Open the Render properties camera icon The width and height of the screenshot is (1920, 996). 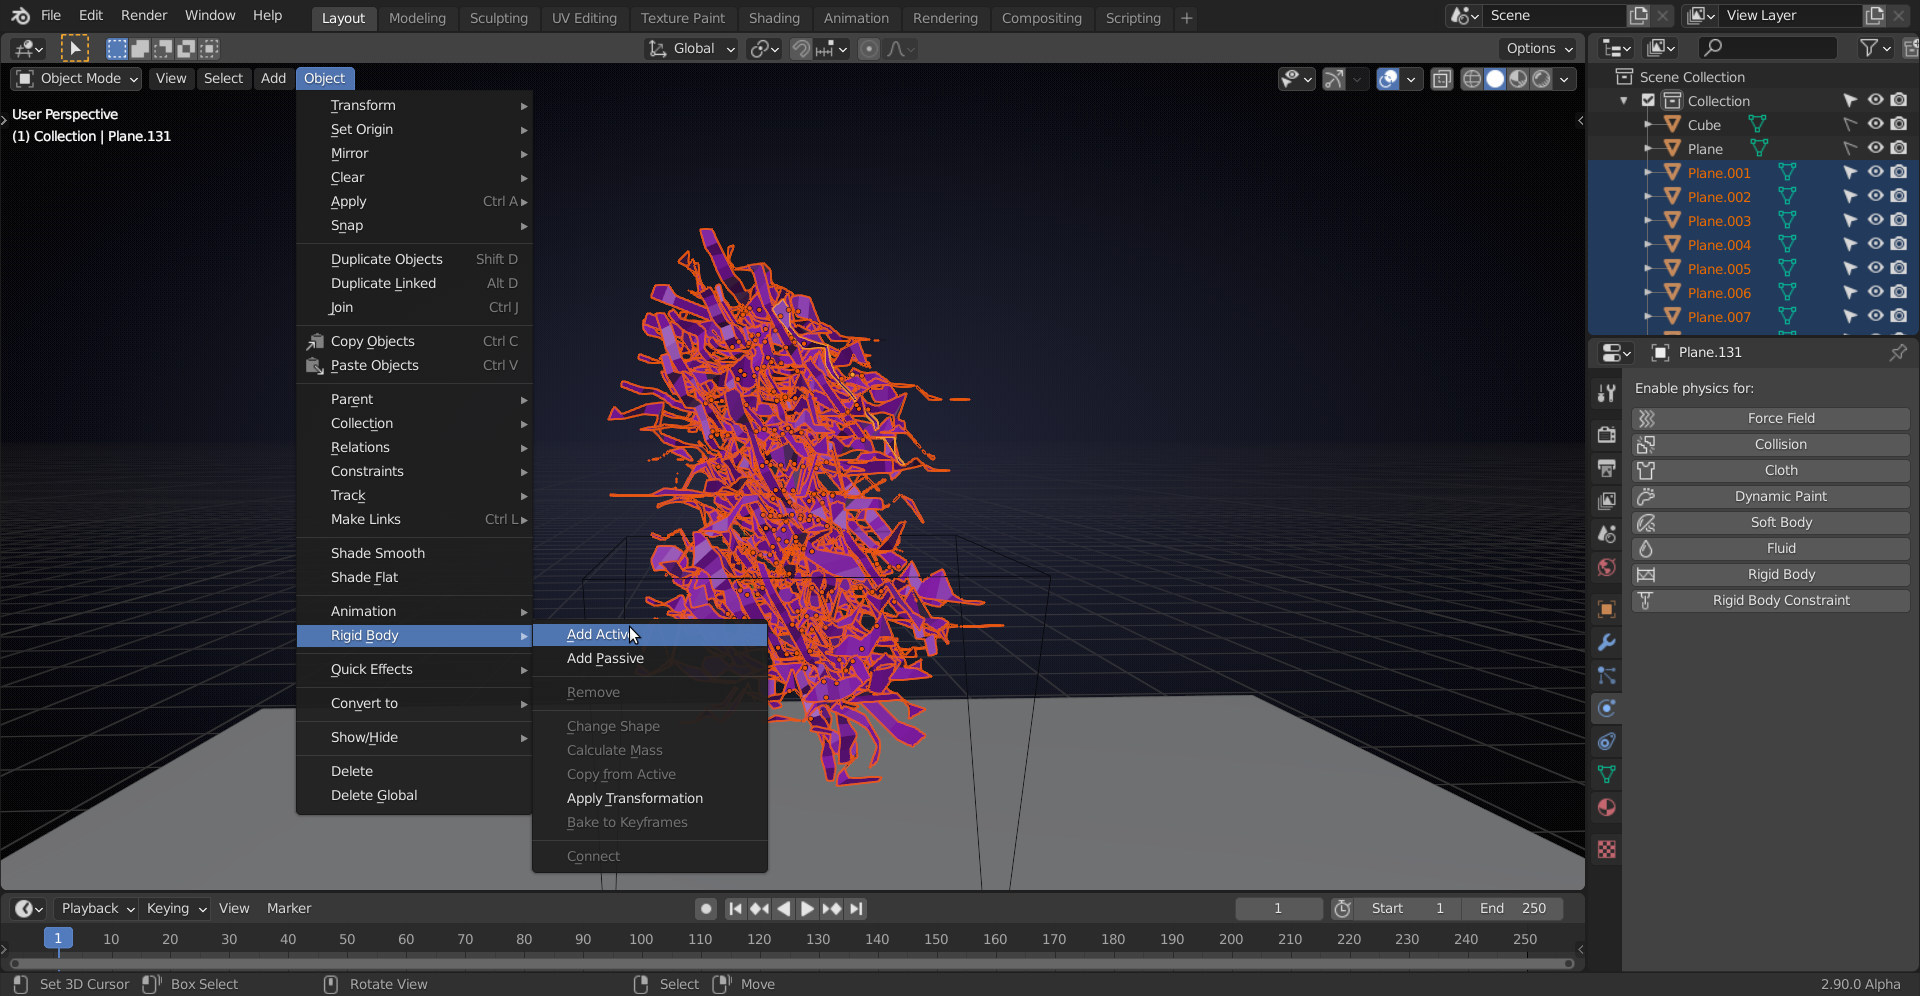pyautogui.click(x=1606, y=434)
